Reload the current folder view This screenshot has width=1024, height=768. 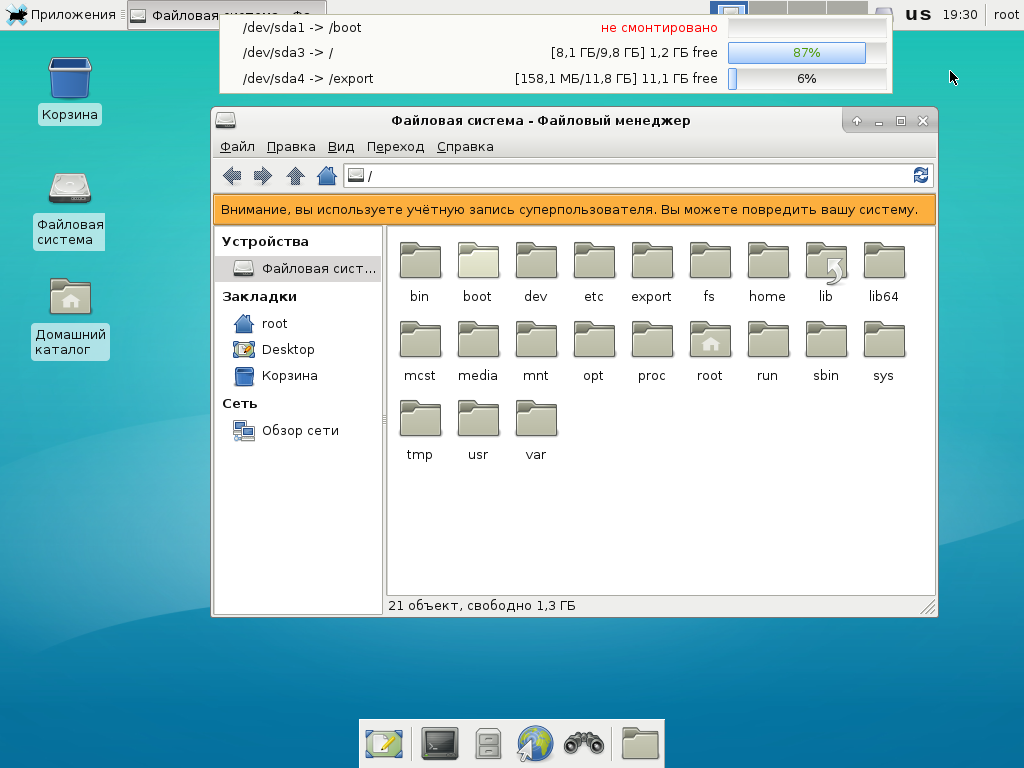coord(921,176)
